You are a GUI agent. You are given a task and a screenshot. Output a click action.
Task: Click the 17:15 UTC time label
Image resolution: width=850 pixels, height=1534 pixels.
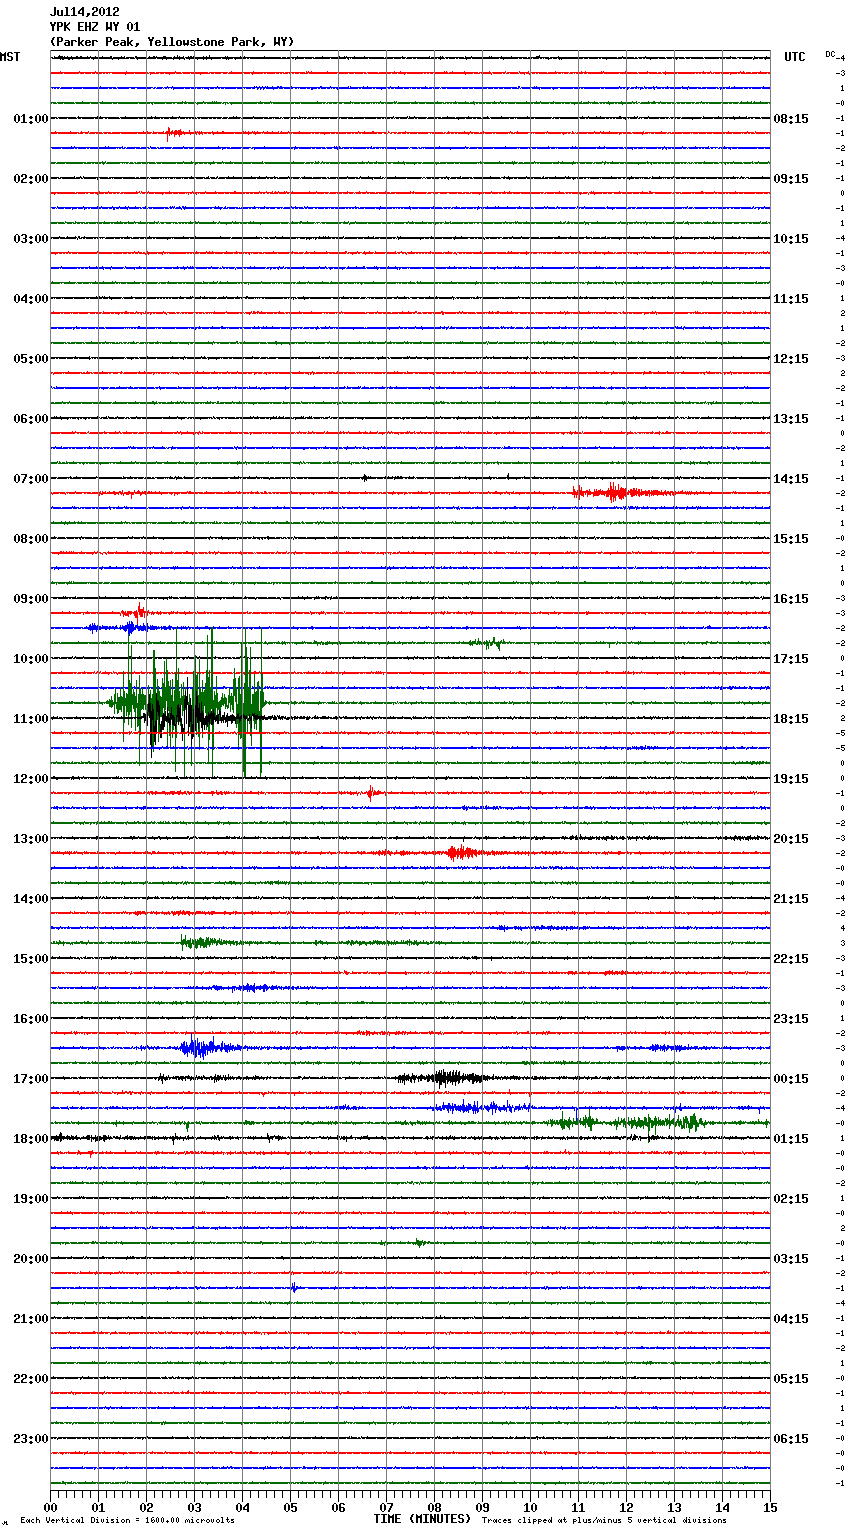coord(791,659)
